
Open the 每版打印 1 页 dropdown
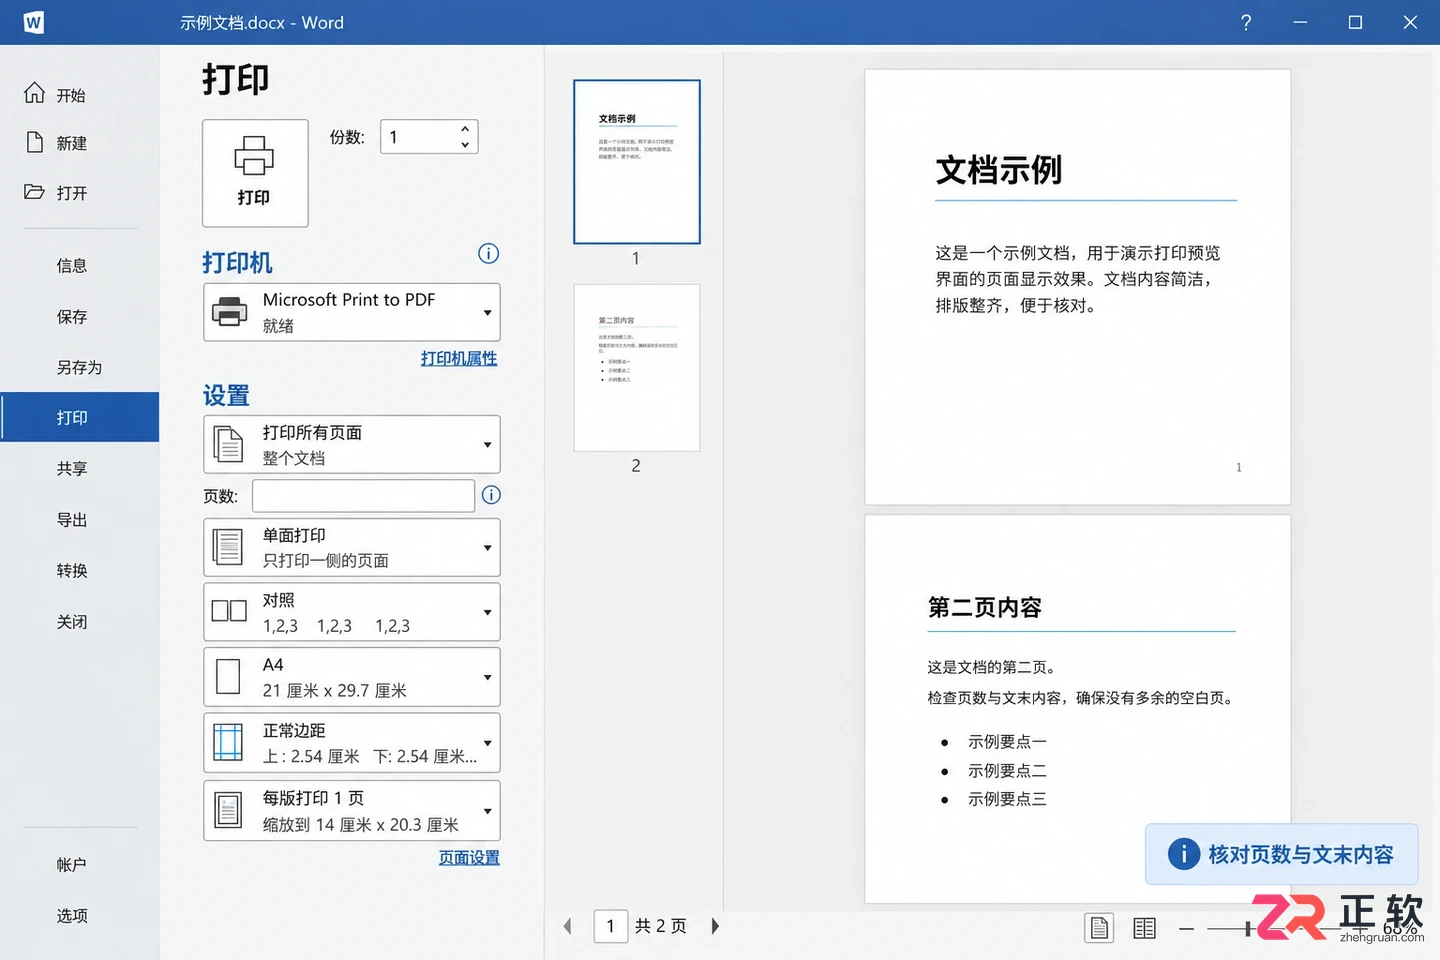click(x=352, y=810)
